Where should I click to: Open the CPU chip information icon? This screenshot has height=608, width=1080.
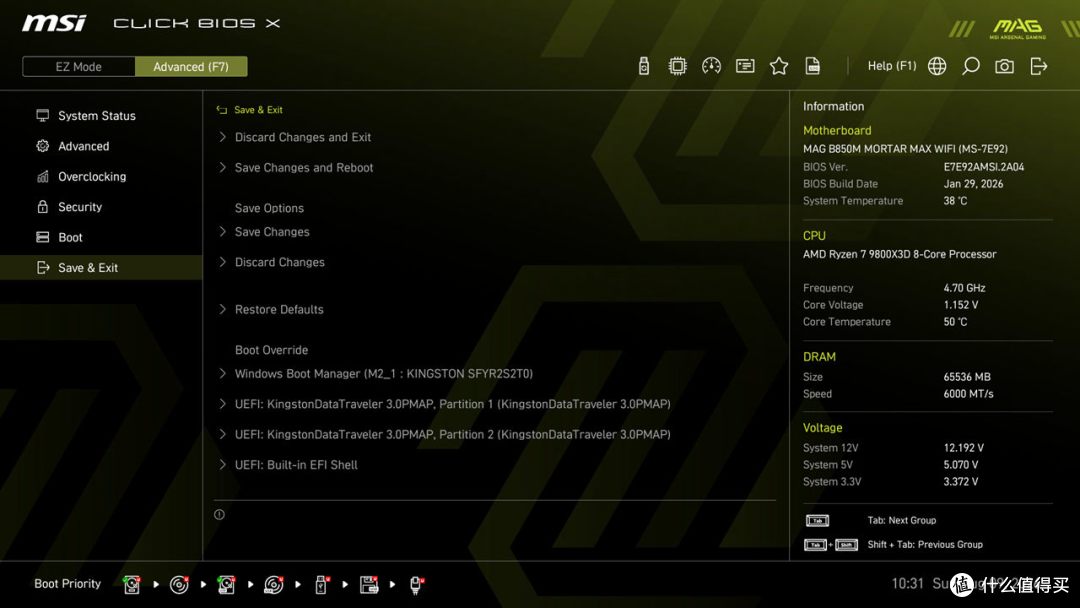click(x=678, y=66)
